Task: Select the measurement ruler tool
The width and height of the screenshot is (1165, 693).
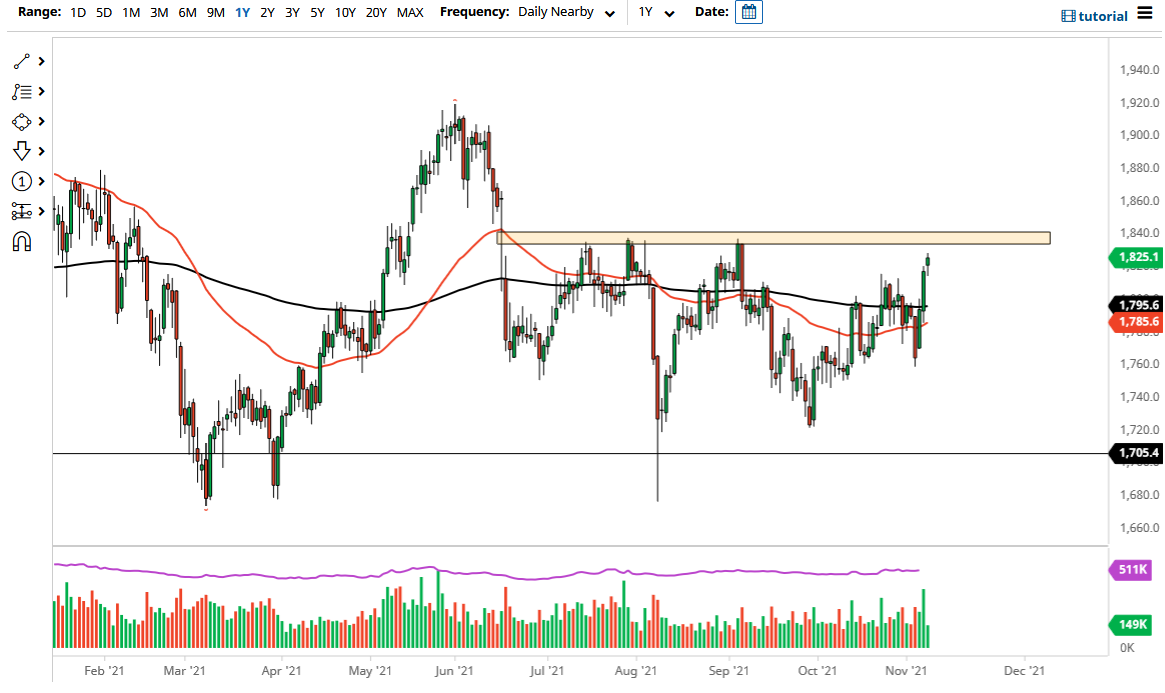Action: coord(22,212)
